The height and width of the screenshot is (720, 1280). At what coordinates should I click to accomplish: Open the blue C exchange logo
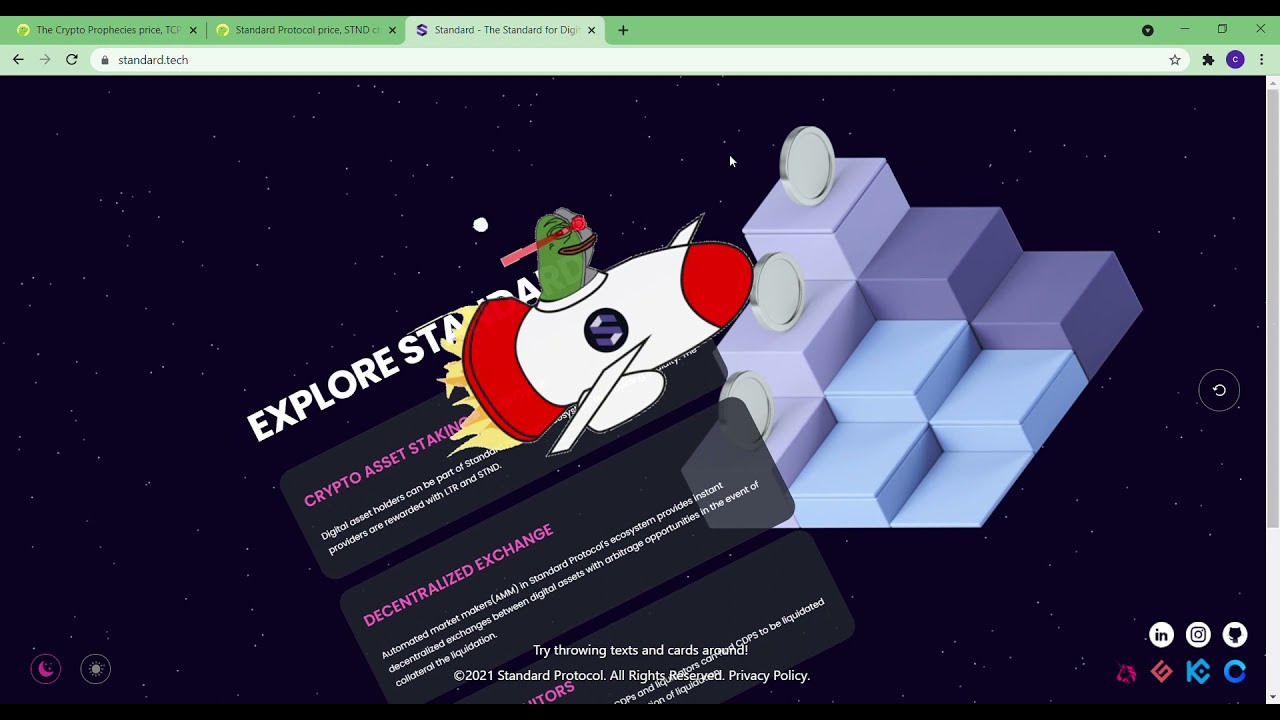click(1235, 672)
